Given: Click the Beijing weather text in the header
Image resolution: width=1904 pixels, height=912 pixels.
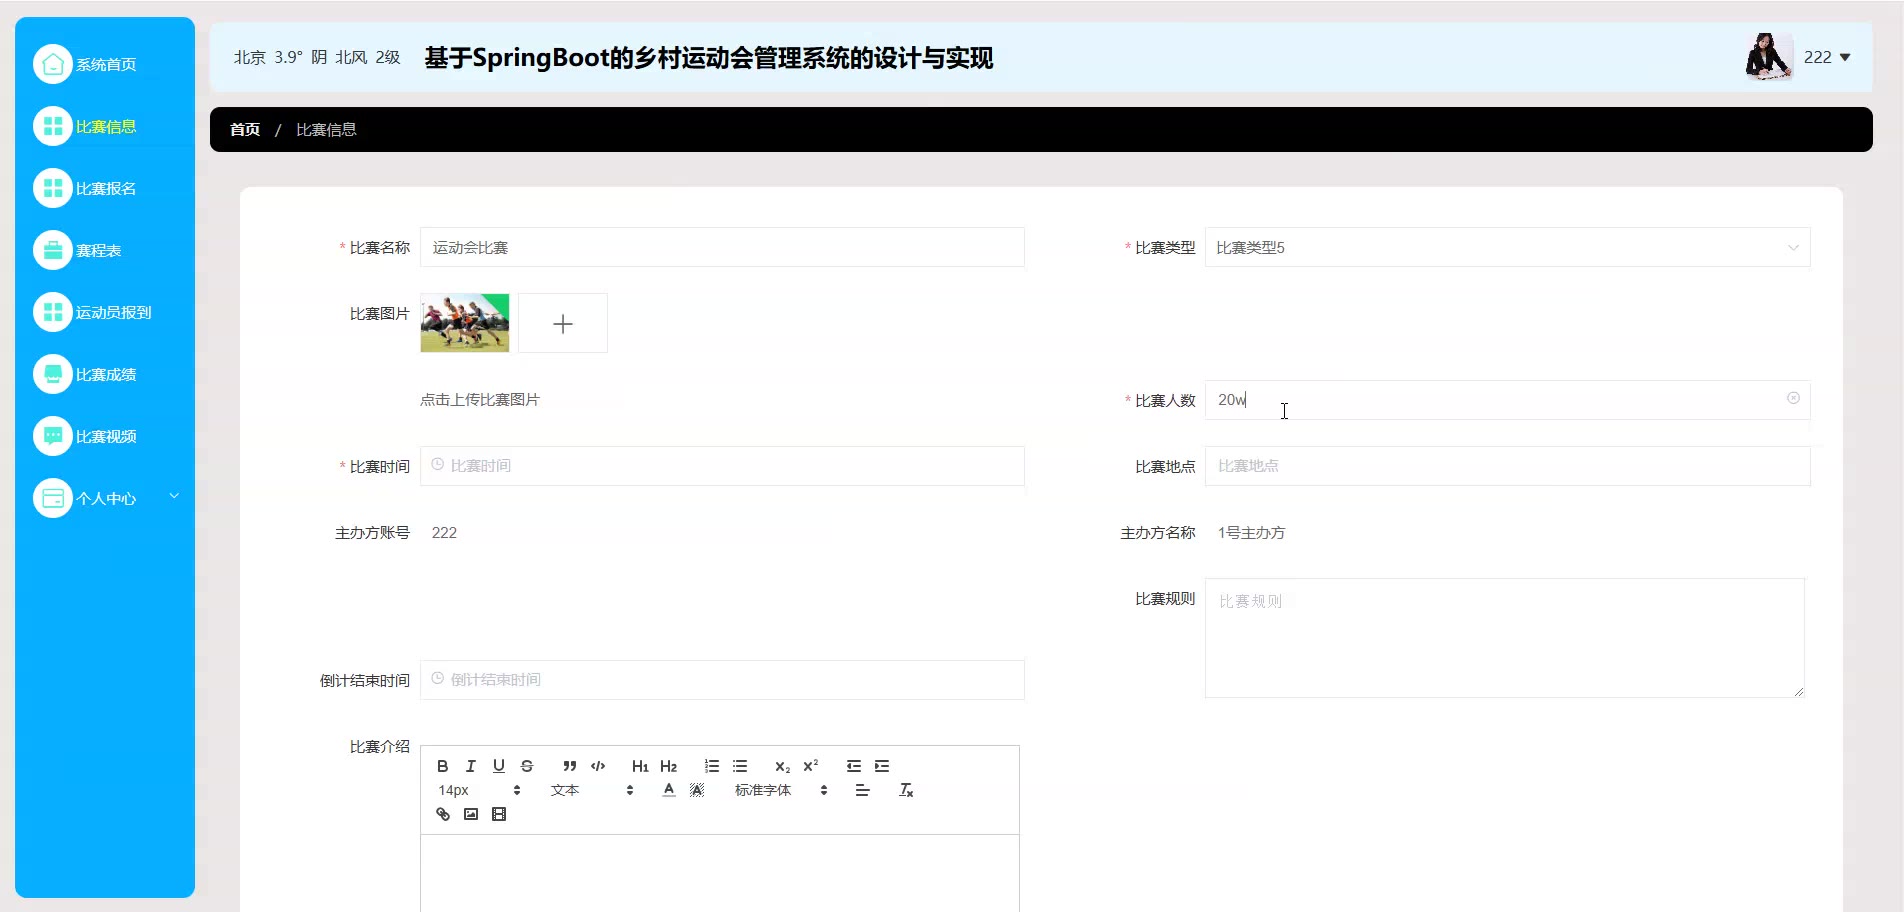Looking at the screenshot, I should pos(317,58).
